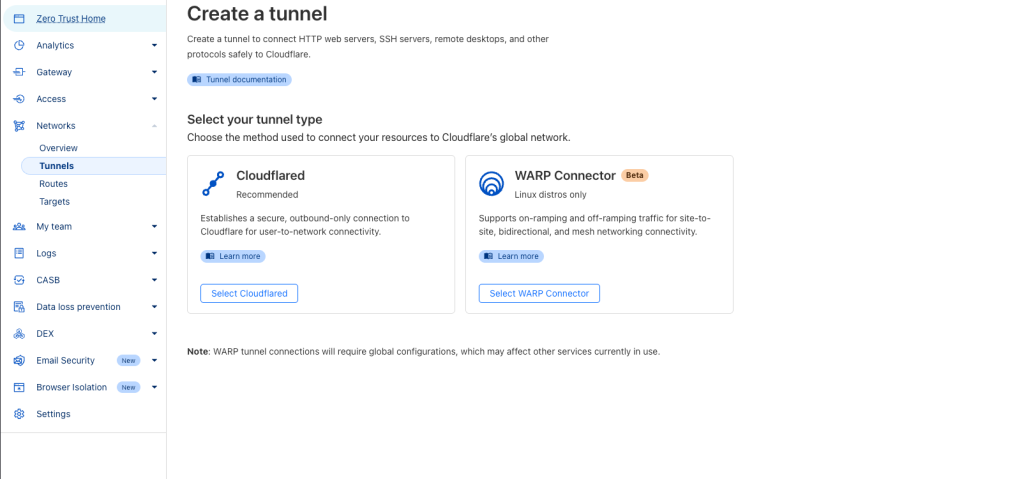The height and width of the screenshot is (479, 1024).
Task: Open the Overview item under Networks
Action: click(x=58, y=148)
